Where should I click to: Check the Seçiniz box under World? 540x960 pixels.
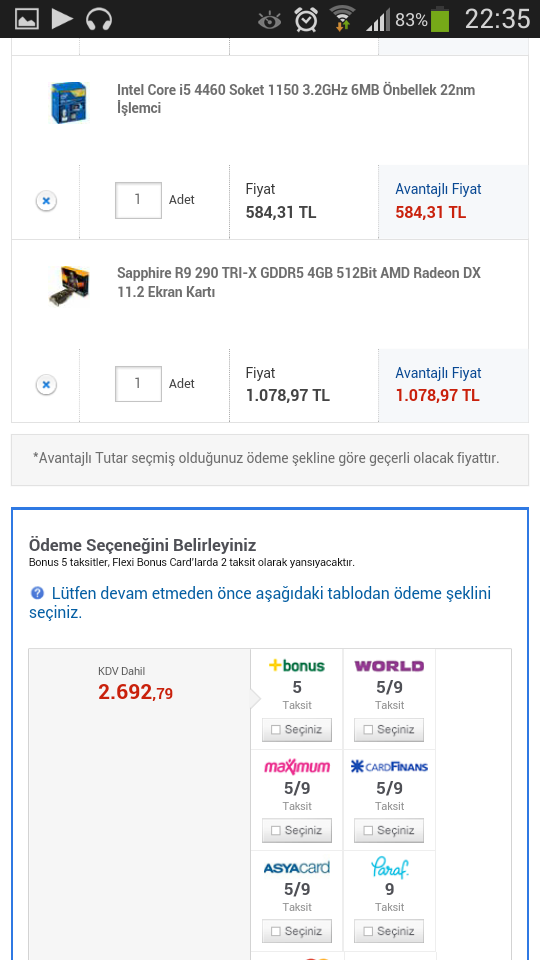(389, 730)
